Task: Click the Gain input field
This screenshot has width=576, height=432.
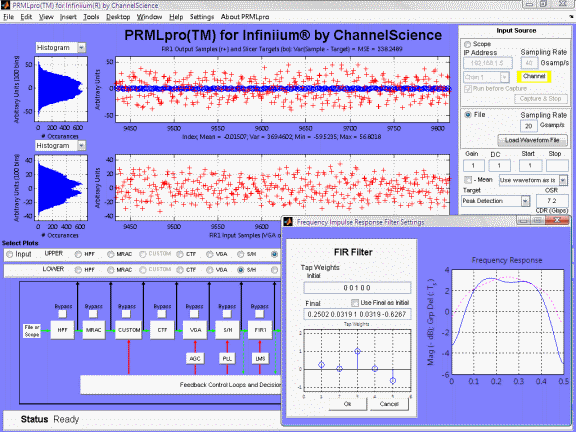Action: (x=473, y=166)
